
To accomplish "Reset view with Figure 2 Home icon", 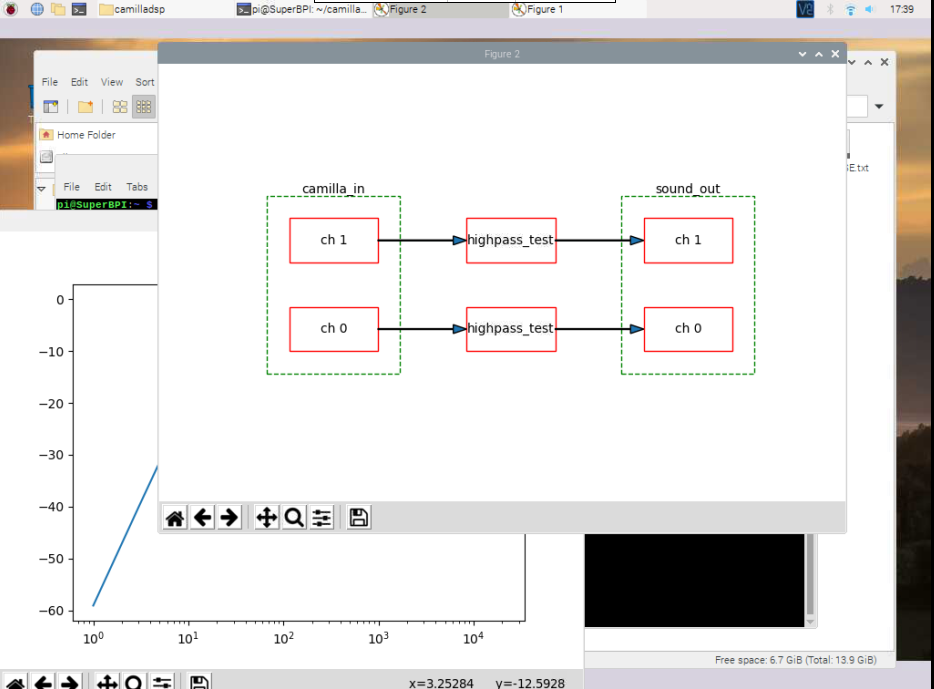I will tap(175, 517).
